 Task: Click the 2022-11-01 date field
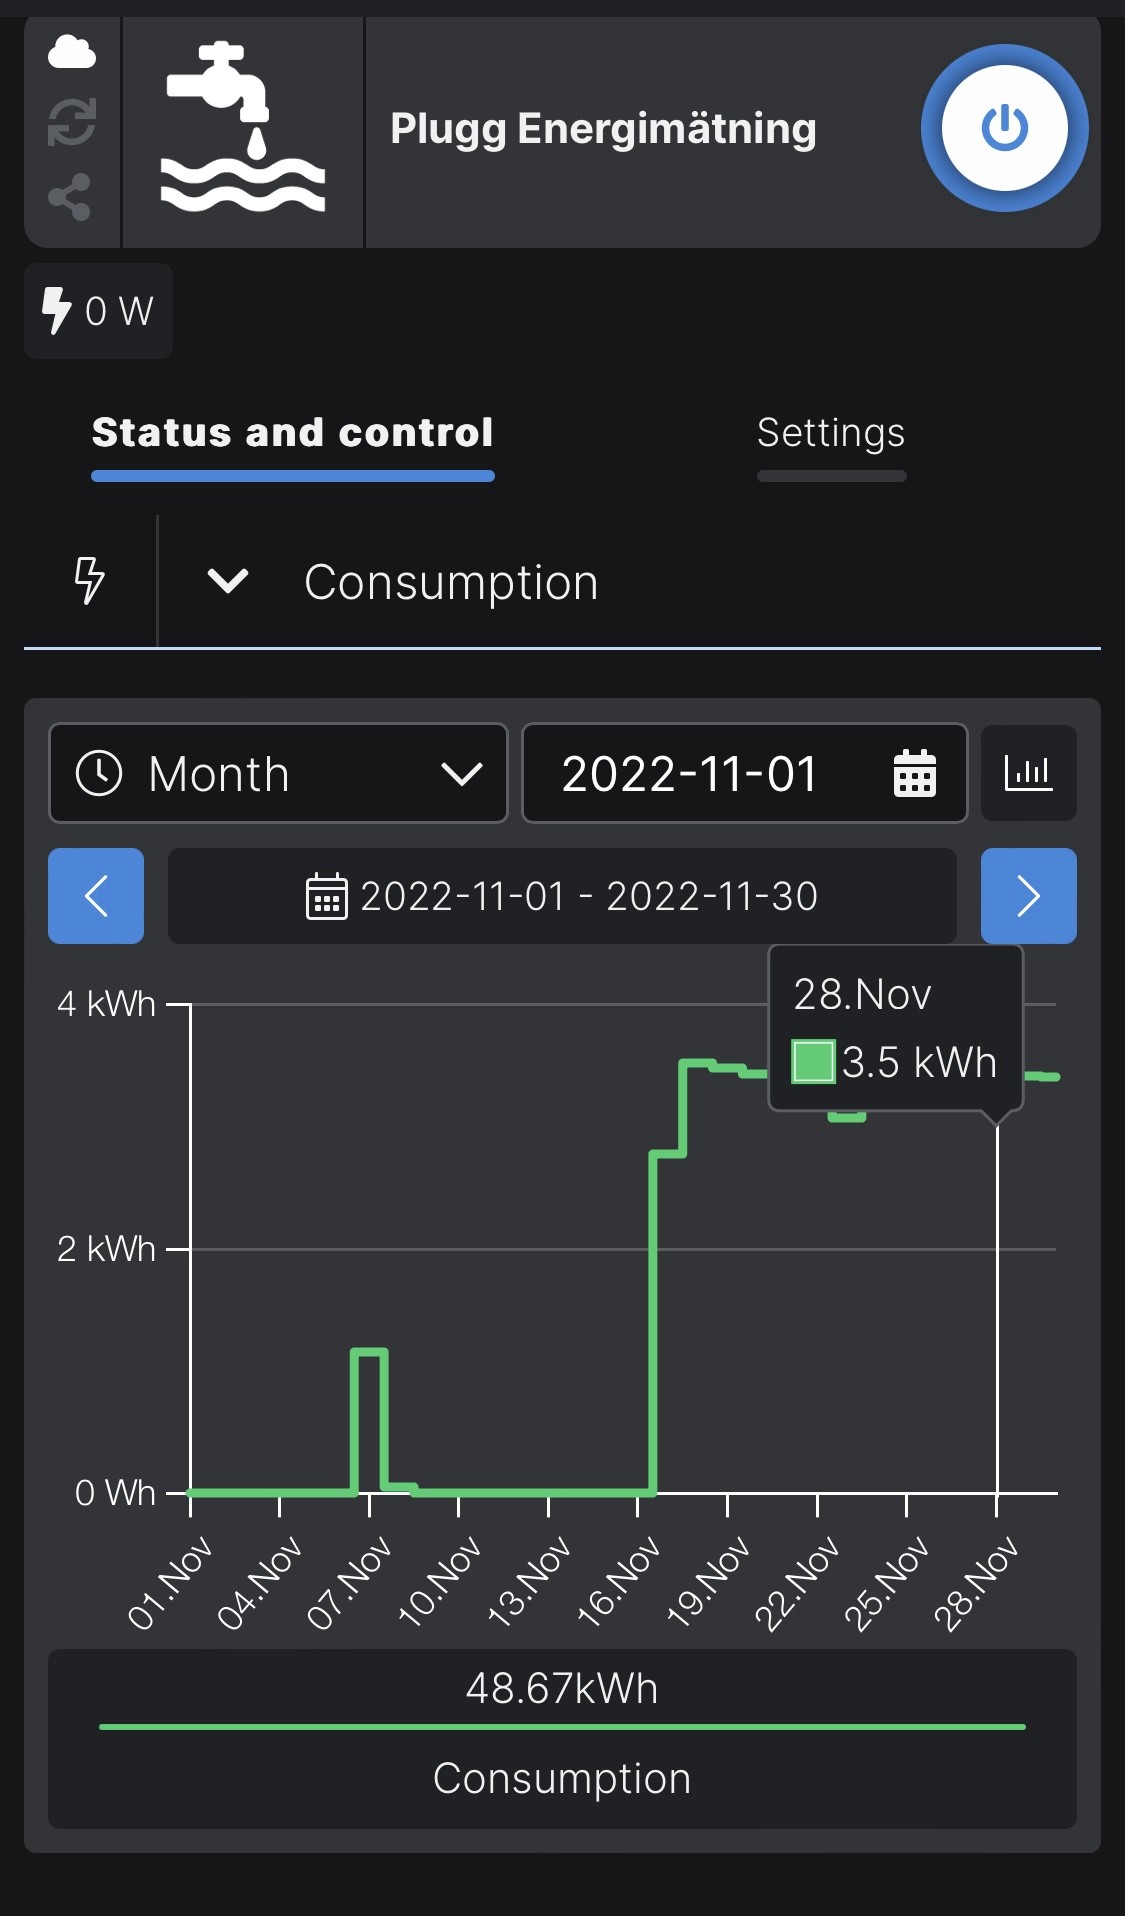(690, 774)
